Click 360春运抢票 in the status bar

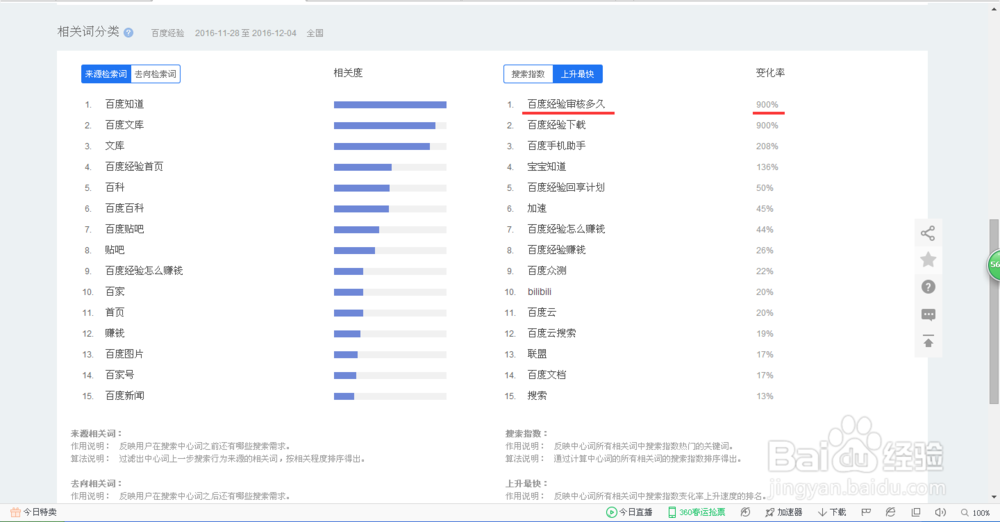tap(696, 512)
